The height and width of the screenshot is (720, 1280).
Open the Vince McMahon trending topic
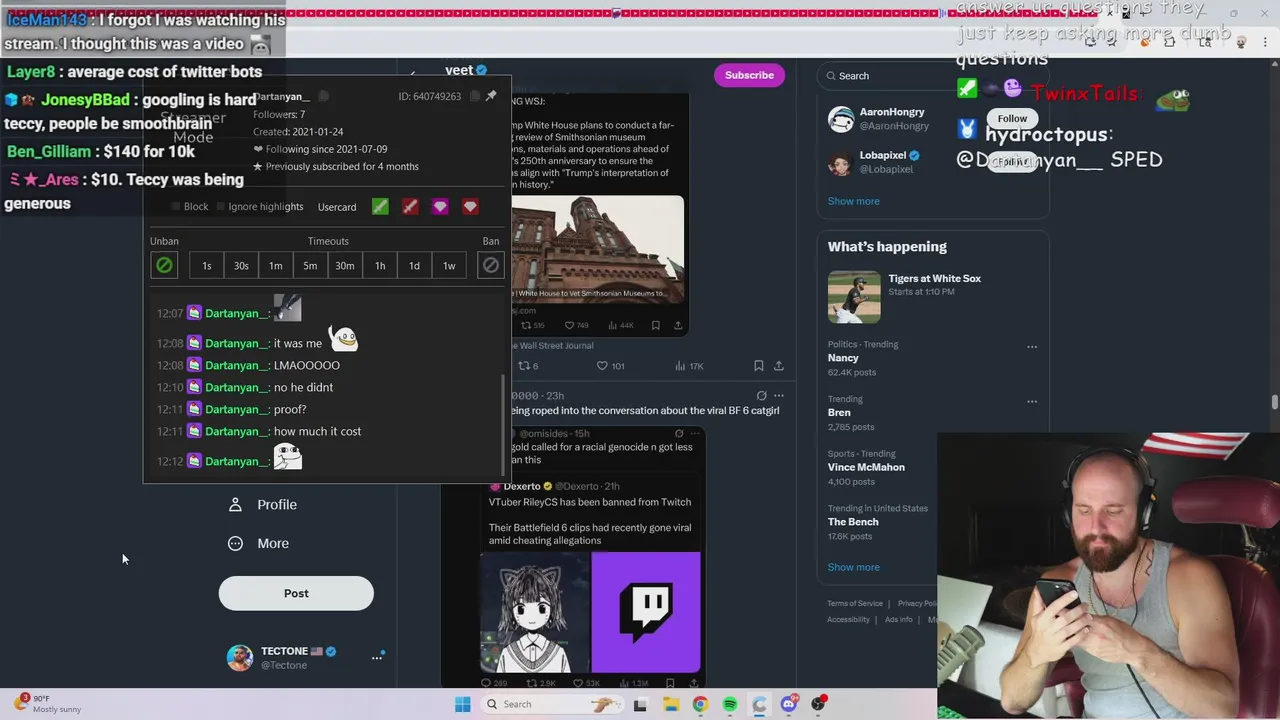pos(866,467)
